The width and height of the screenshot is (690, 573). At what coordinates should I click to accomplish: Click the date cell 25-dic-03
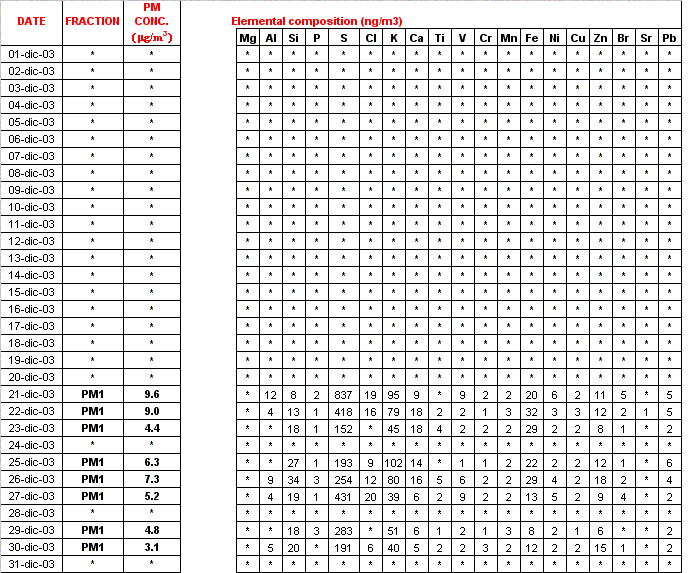pos(32,462)
